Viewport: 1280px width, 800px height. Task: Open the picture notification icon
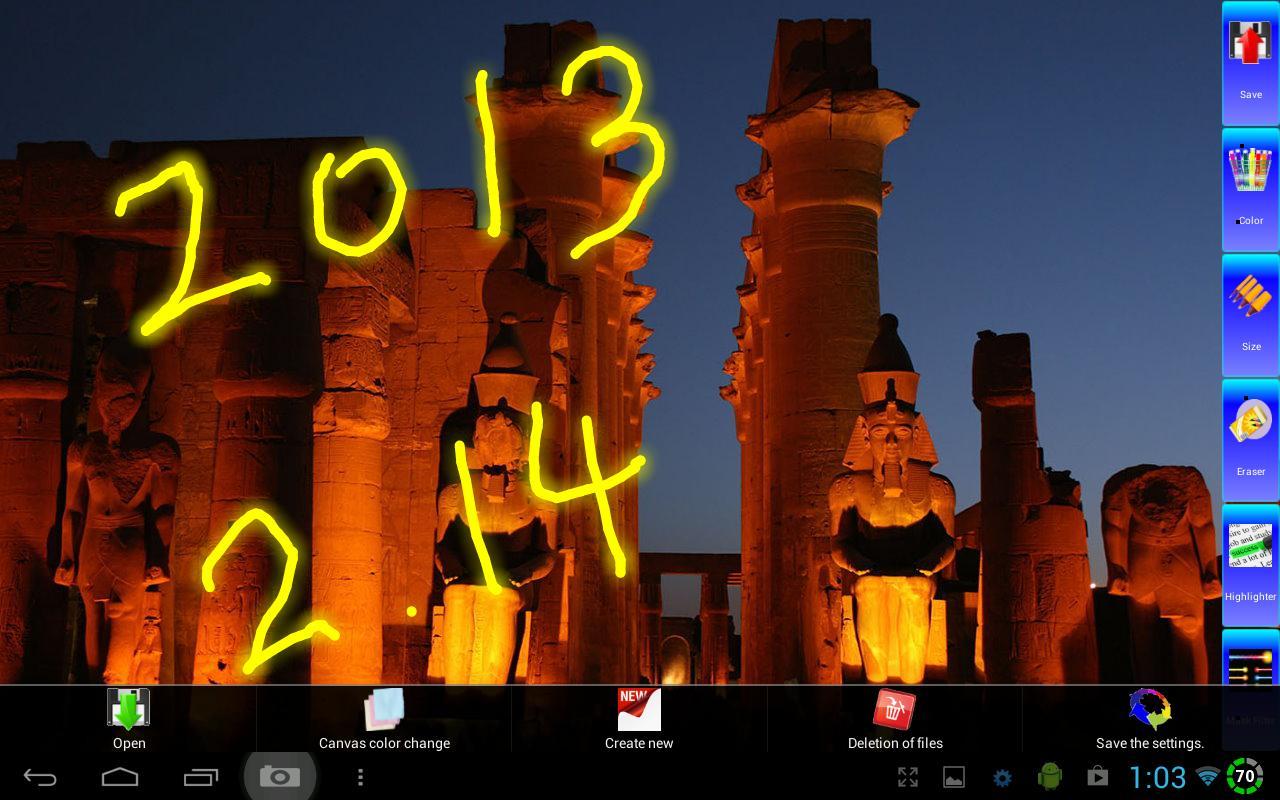pyautogui.click(x=954, y=777)
